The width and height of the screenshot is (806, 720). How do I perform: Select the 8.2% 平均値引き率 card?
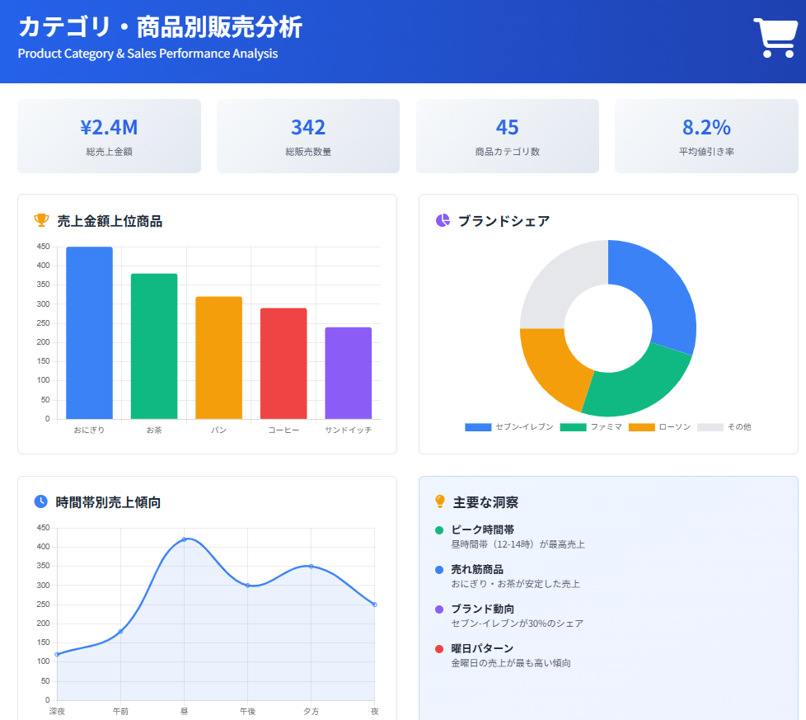(x=706, y=136)
